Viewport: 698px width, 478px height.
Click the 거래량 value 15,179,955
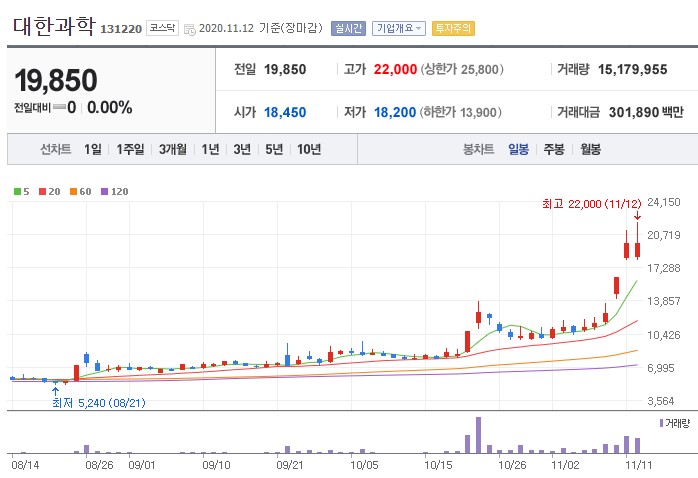633,69
